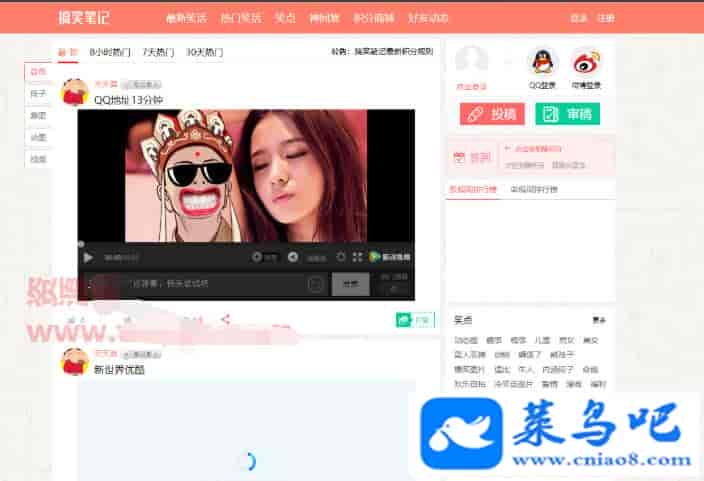
Task: Click the green 审稿 review button
Action: tap(567, 114)
